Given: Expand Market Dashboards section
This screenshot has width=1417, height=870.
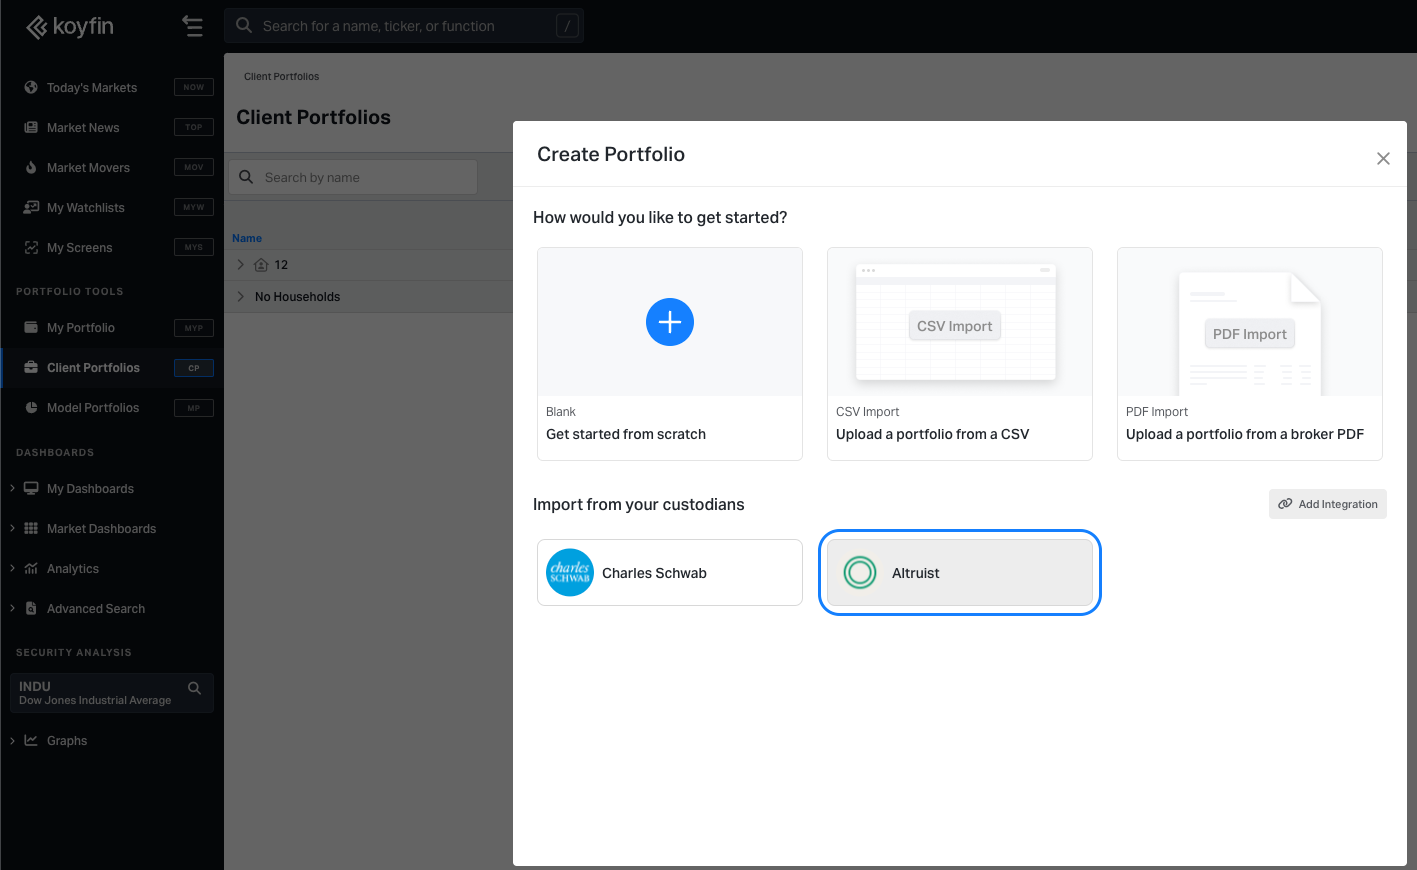Looking at the screenshot, I should 12,528.
